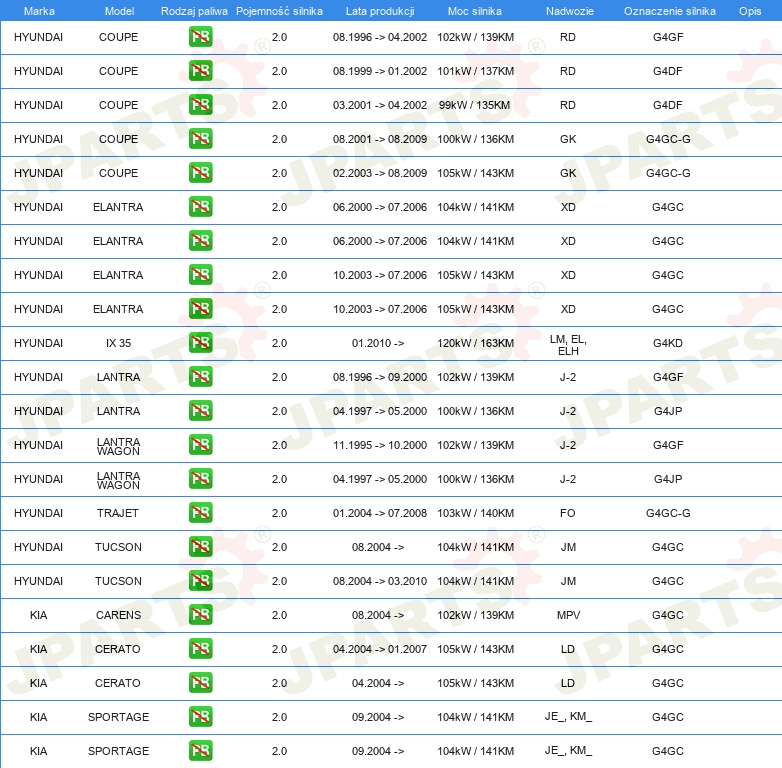Screen dimensions: 782x768
Task: Click the 08.1996 -> 09.2000 date cell
Action: [x=380, y=377]
